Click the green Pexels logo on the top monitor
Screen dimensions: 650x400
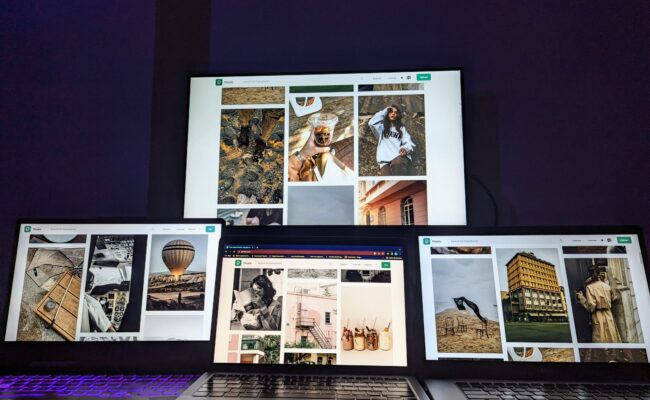[x=219, y=82]
